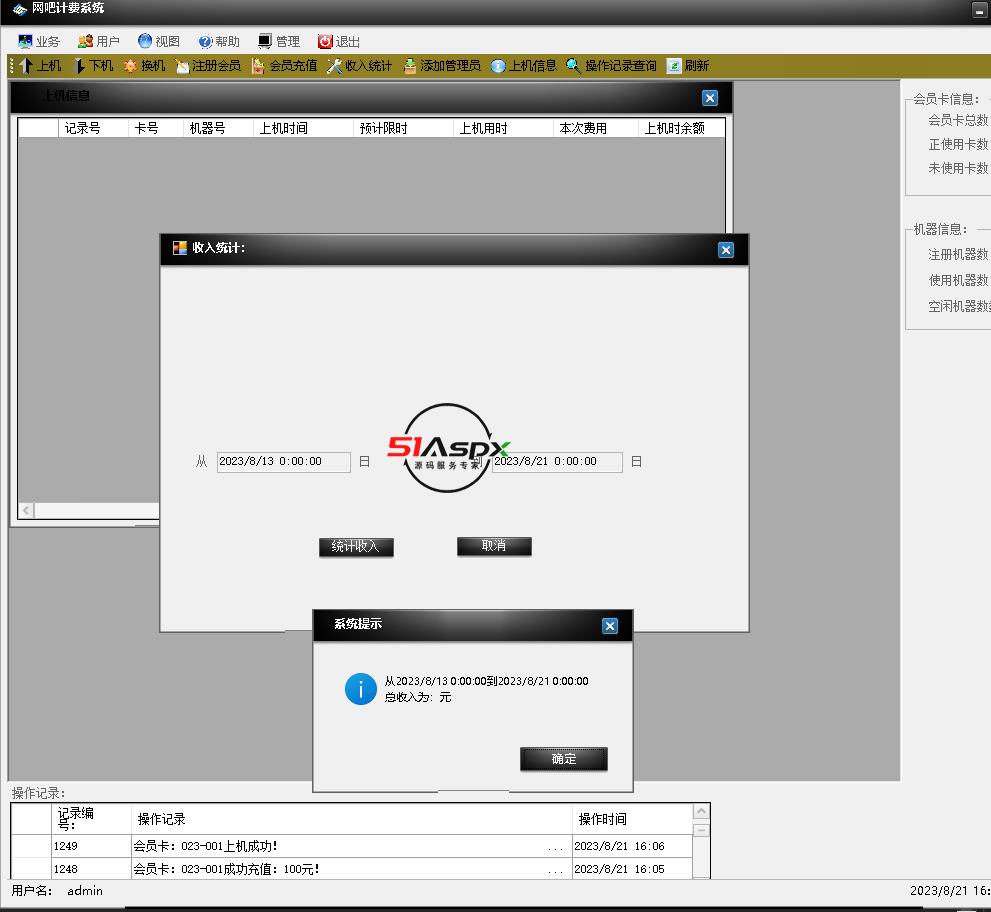This screenshot has width=991, height=912.
Task: Select log row 1248 成功充值 100元
Action: pos(352,869)
